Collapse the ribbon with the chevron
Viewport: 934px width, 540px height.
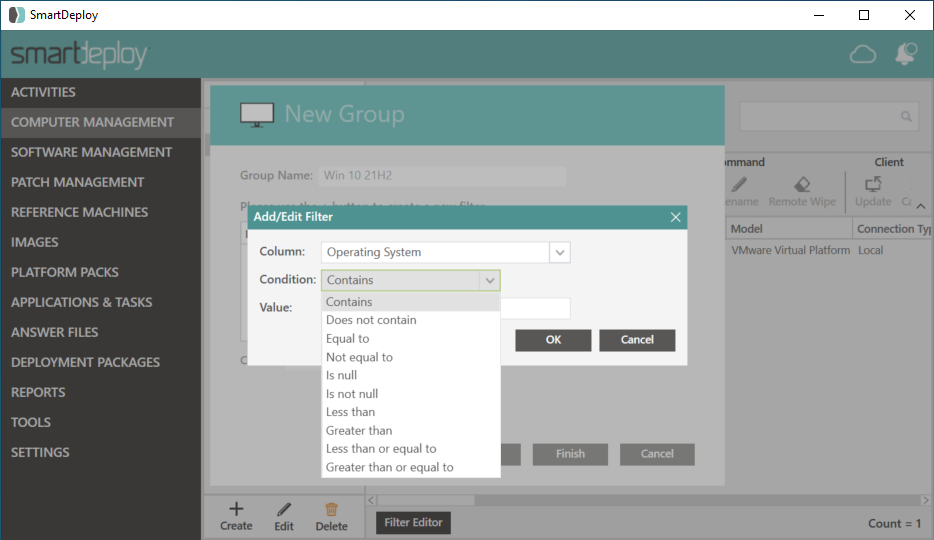[x=921, y=207]
